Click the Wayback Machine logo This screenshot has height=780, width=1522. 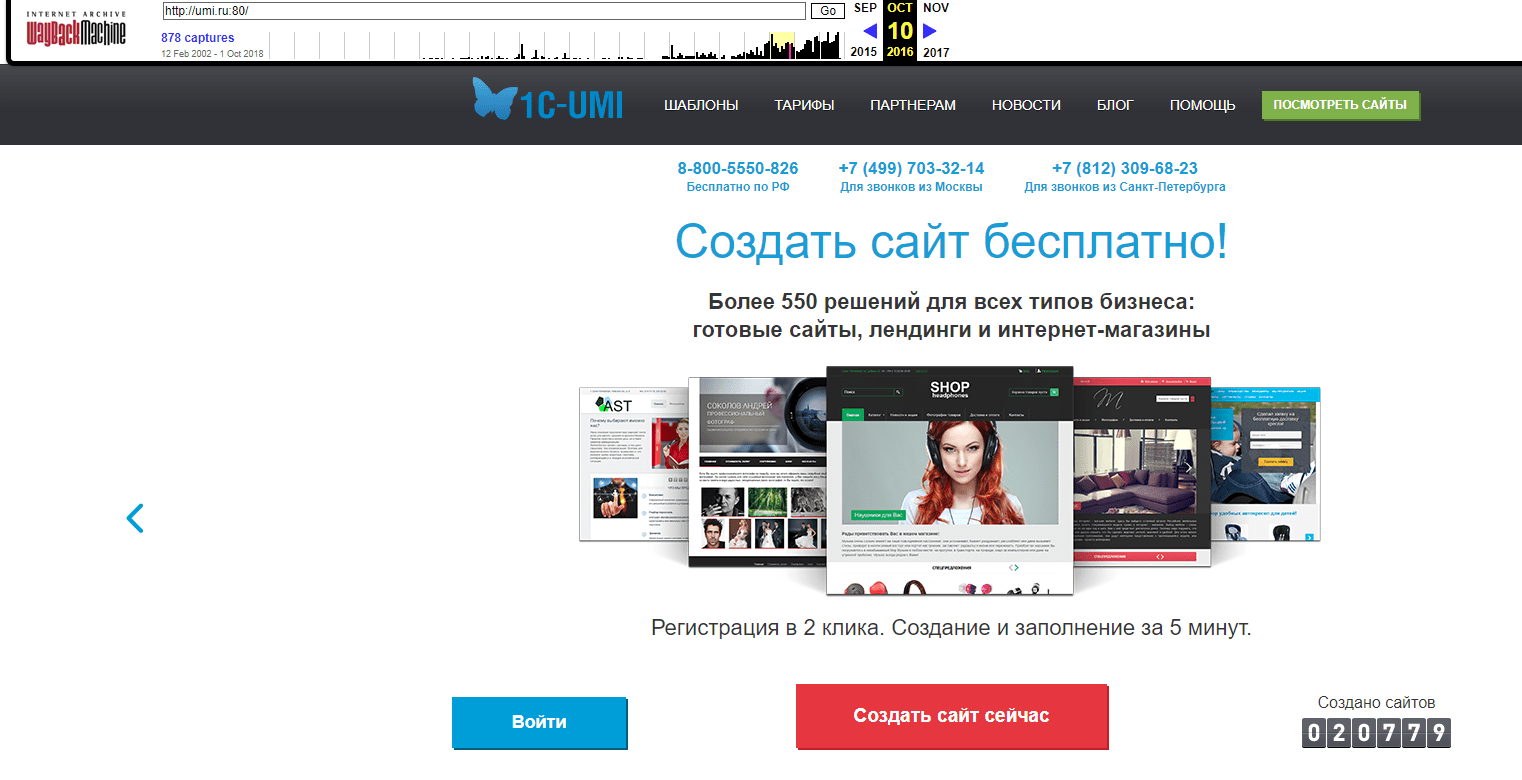tap(76, 30)
